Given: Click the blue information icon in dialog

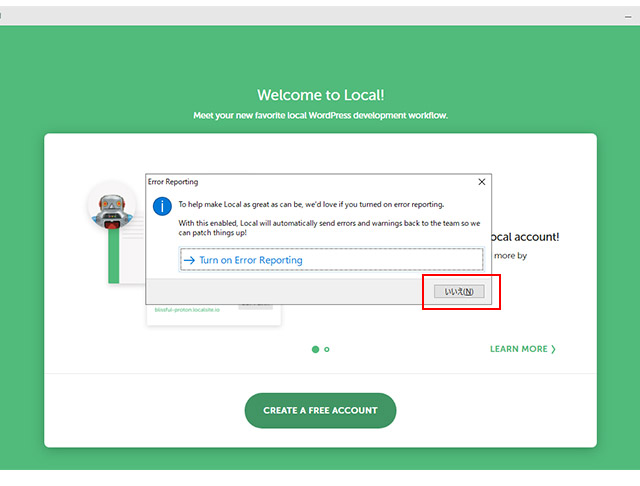Looking at the screenshot, I should click(x=162, y=206).
